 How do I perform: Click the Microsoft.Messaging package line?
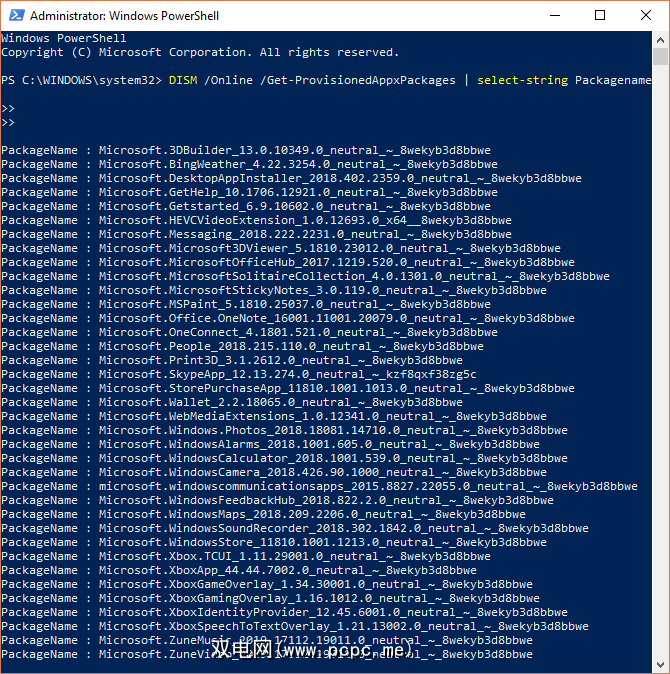pos(256,234)
